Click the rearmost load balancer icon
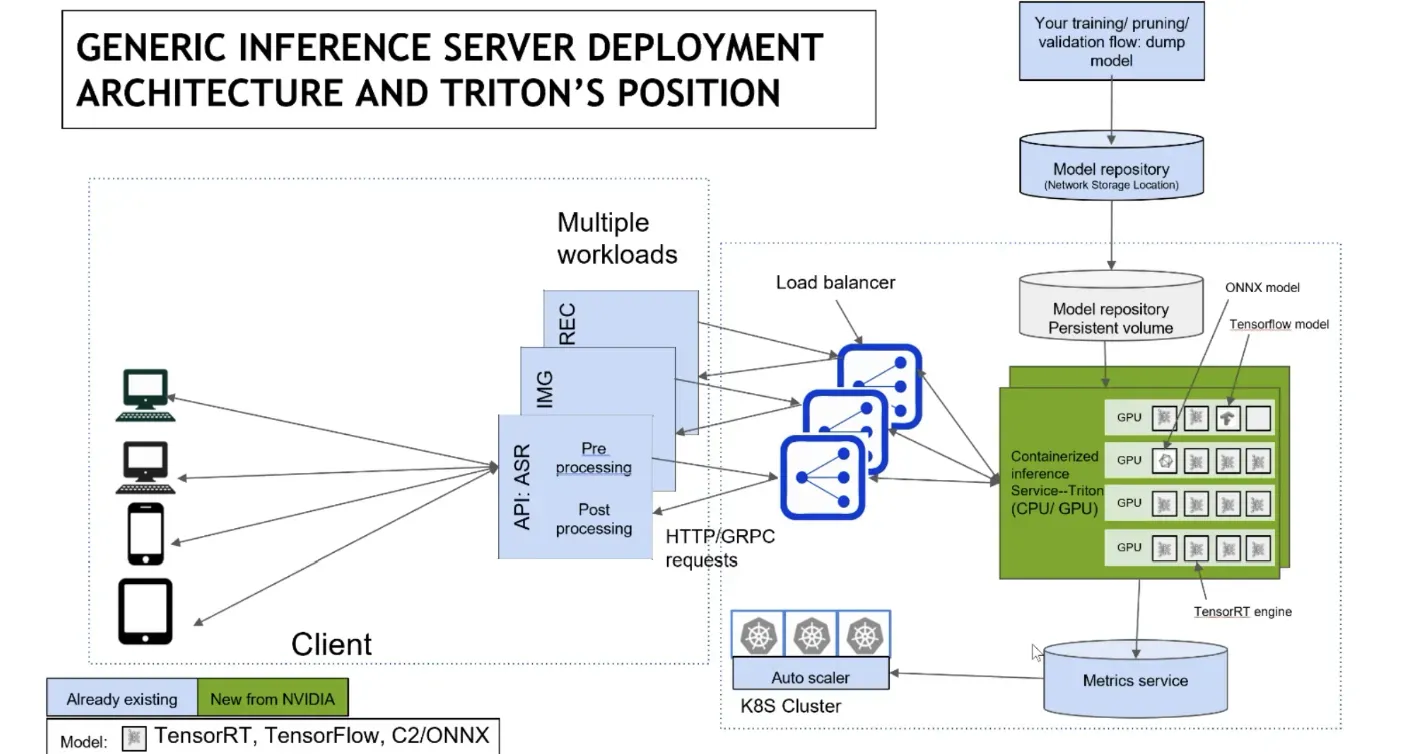 click(x=880, y=385)
